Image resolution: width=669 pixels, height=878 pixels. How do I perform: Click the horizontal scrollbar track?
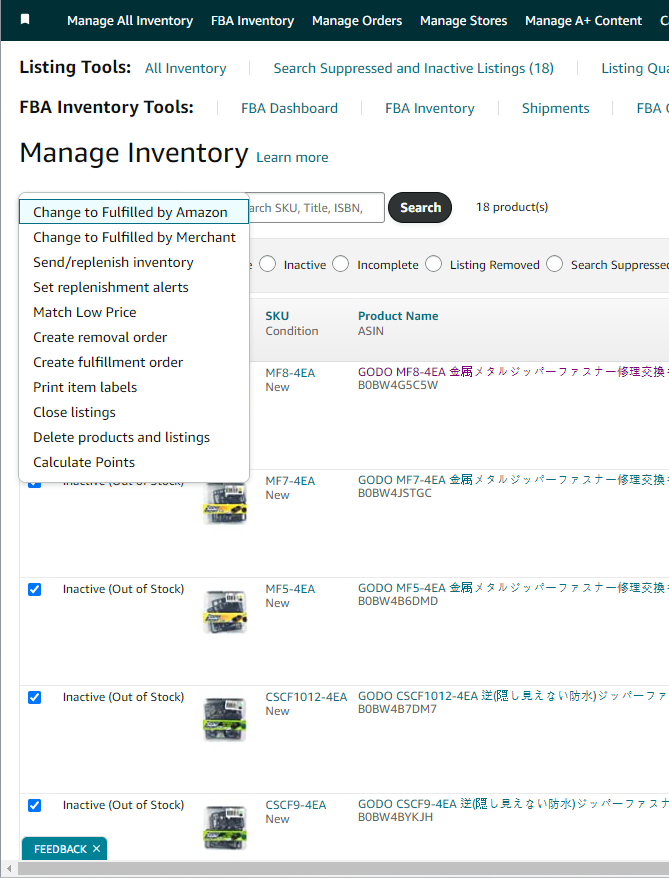343,868
